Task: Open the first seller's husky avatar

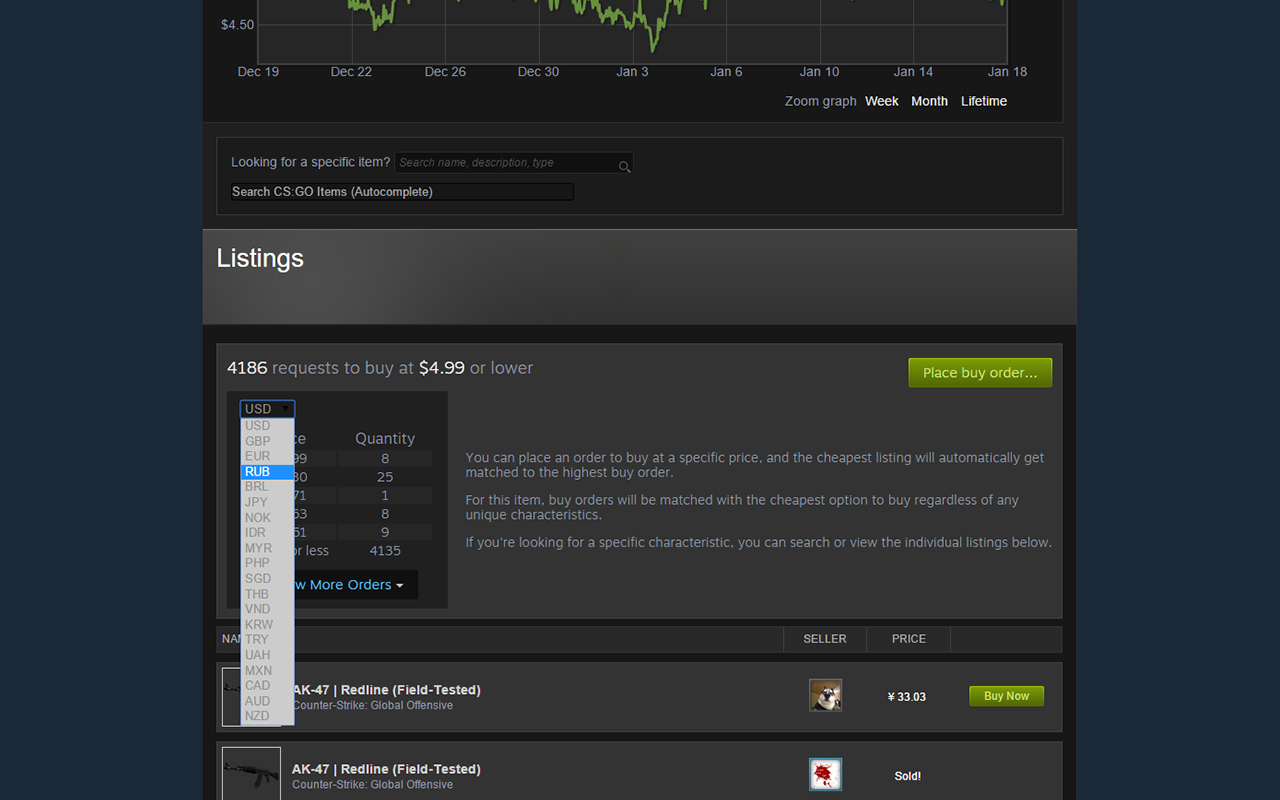Action: (825, 695)
